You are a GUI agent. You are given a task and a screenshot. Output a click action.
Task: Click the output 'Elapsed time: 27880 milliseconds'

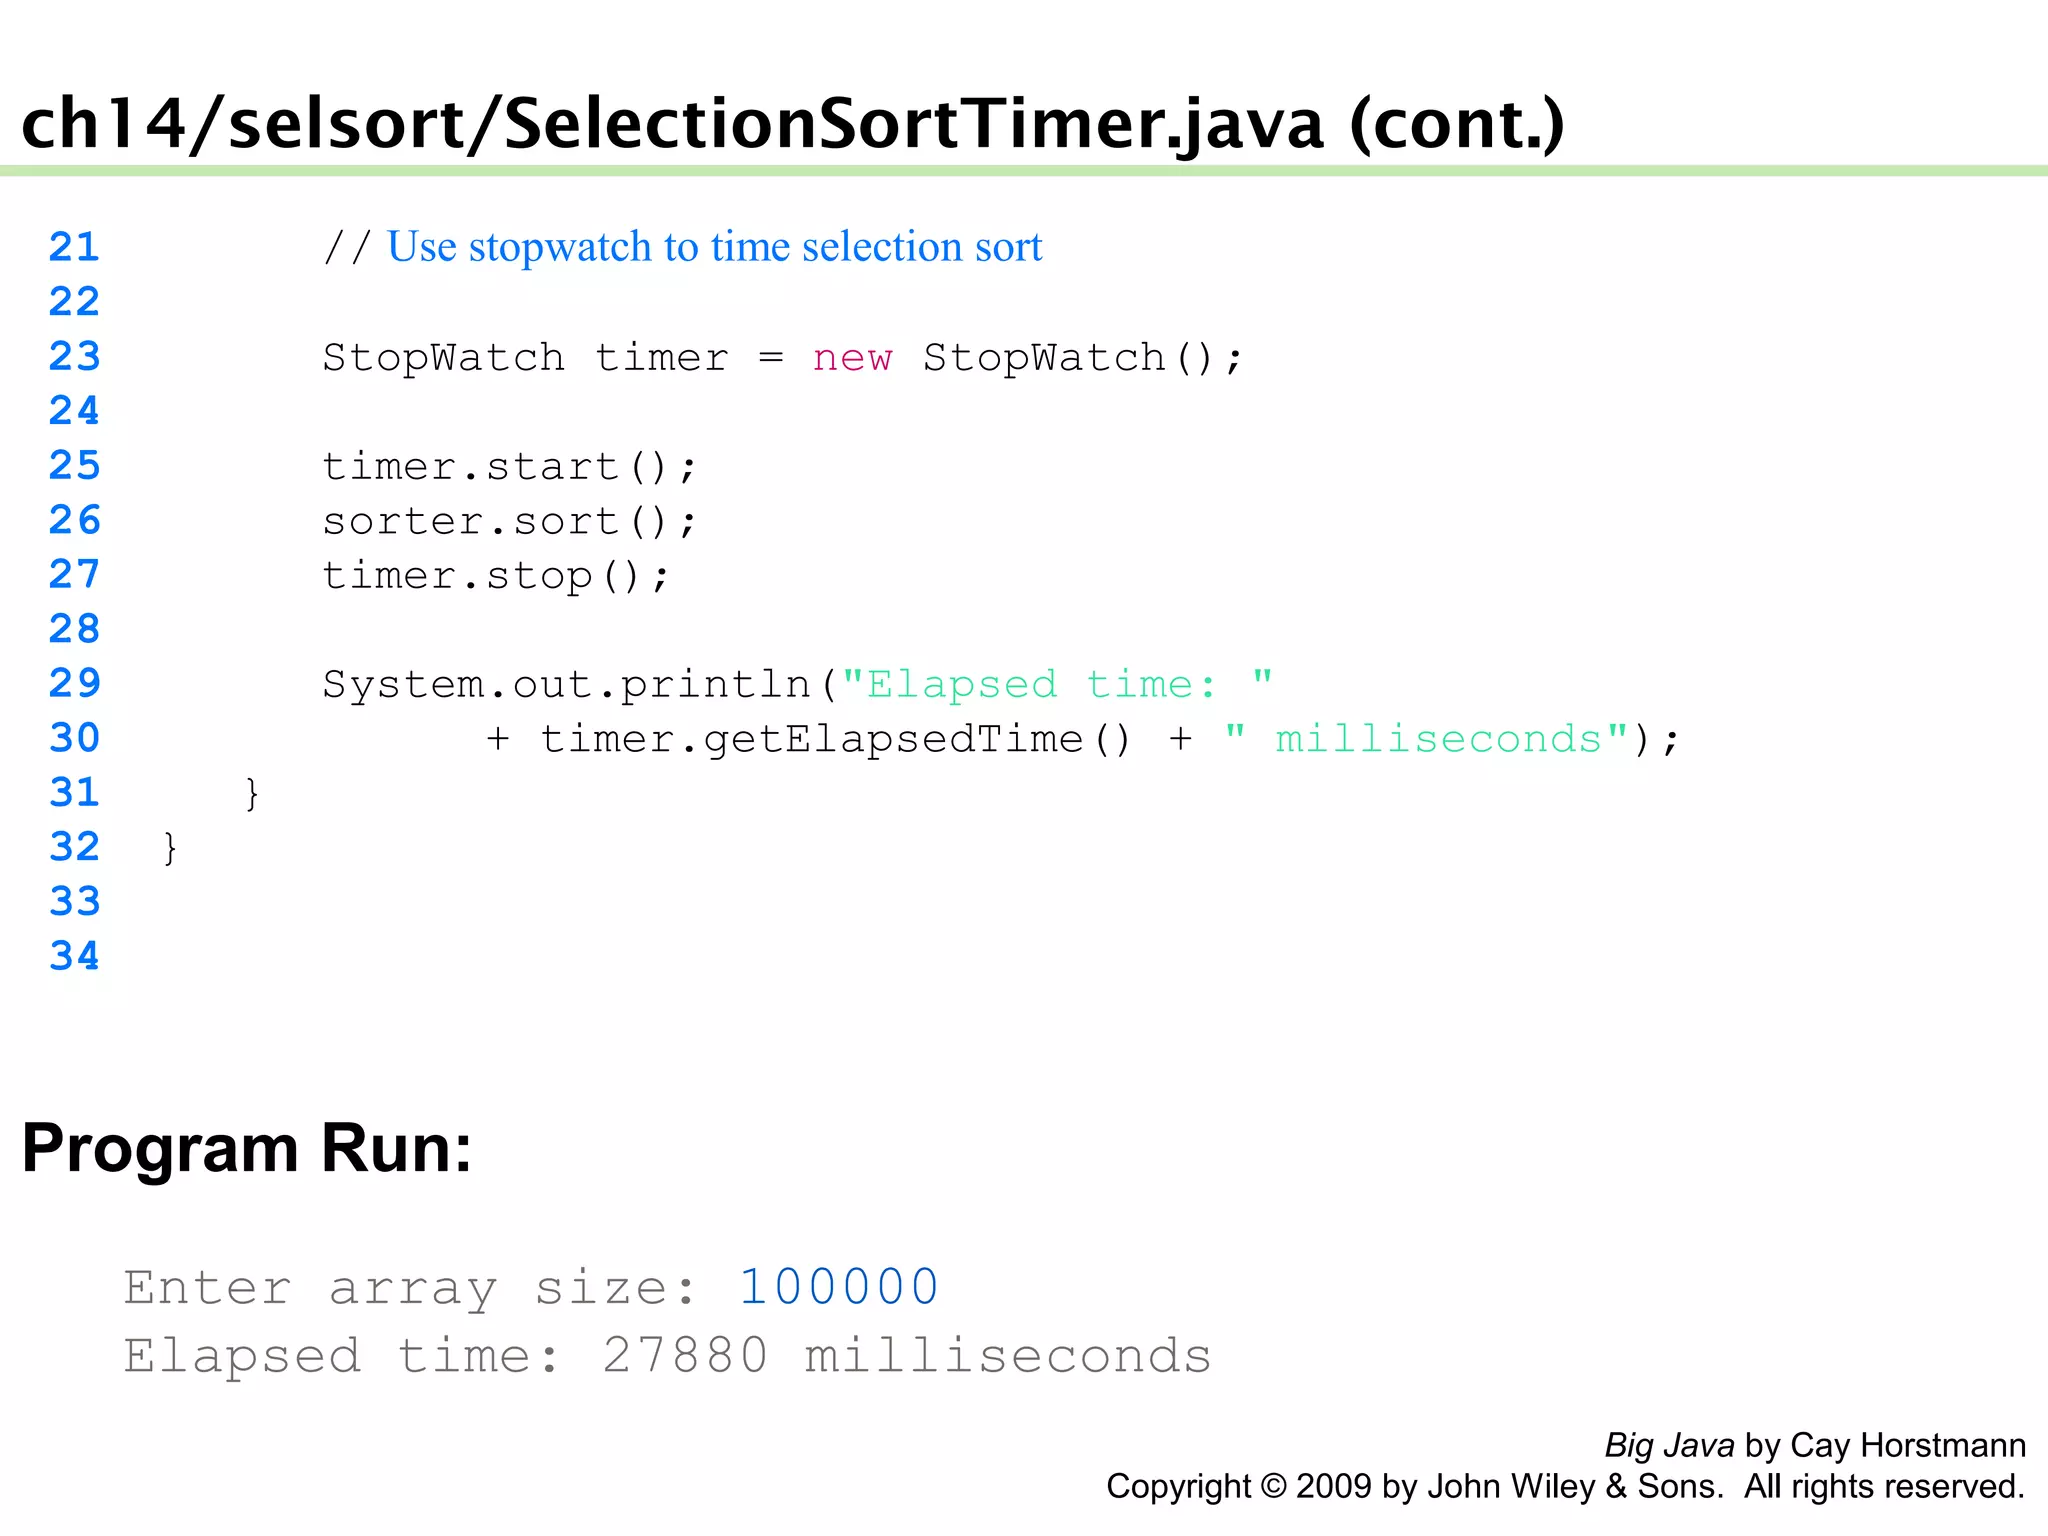[667, 1357]
